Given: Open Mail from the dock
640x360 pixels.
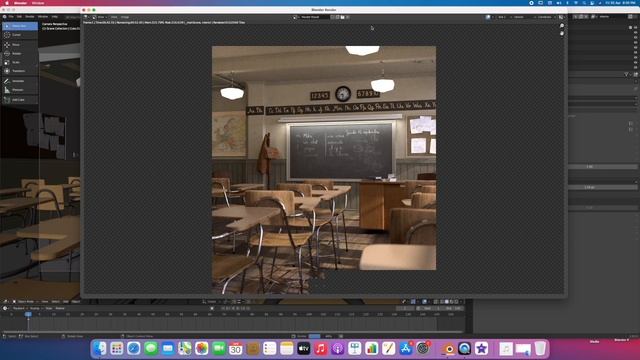Looking at the screenshot, I should [x=168, y=349].
